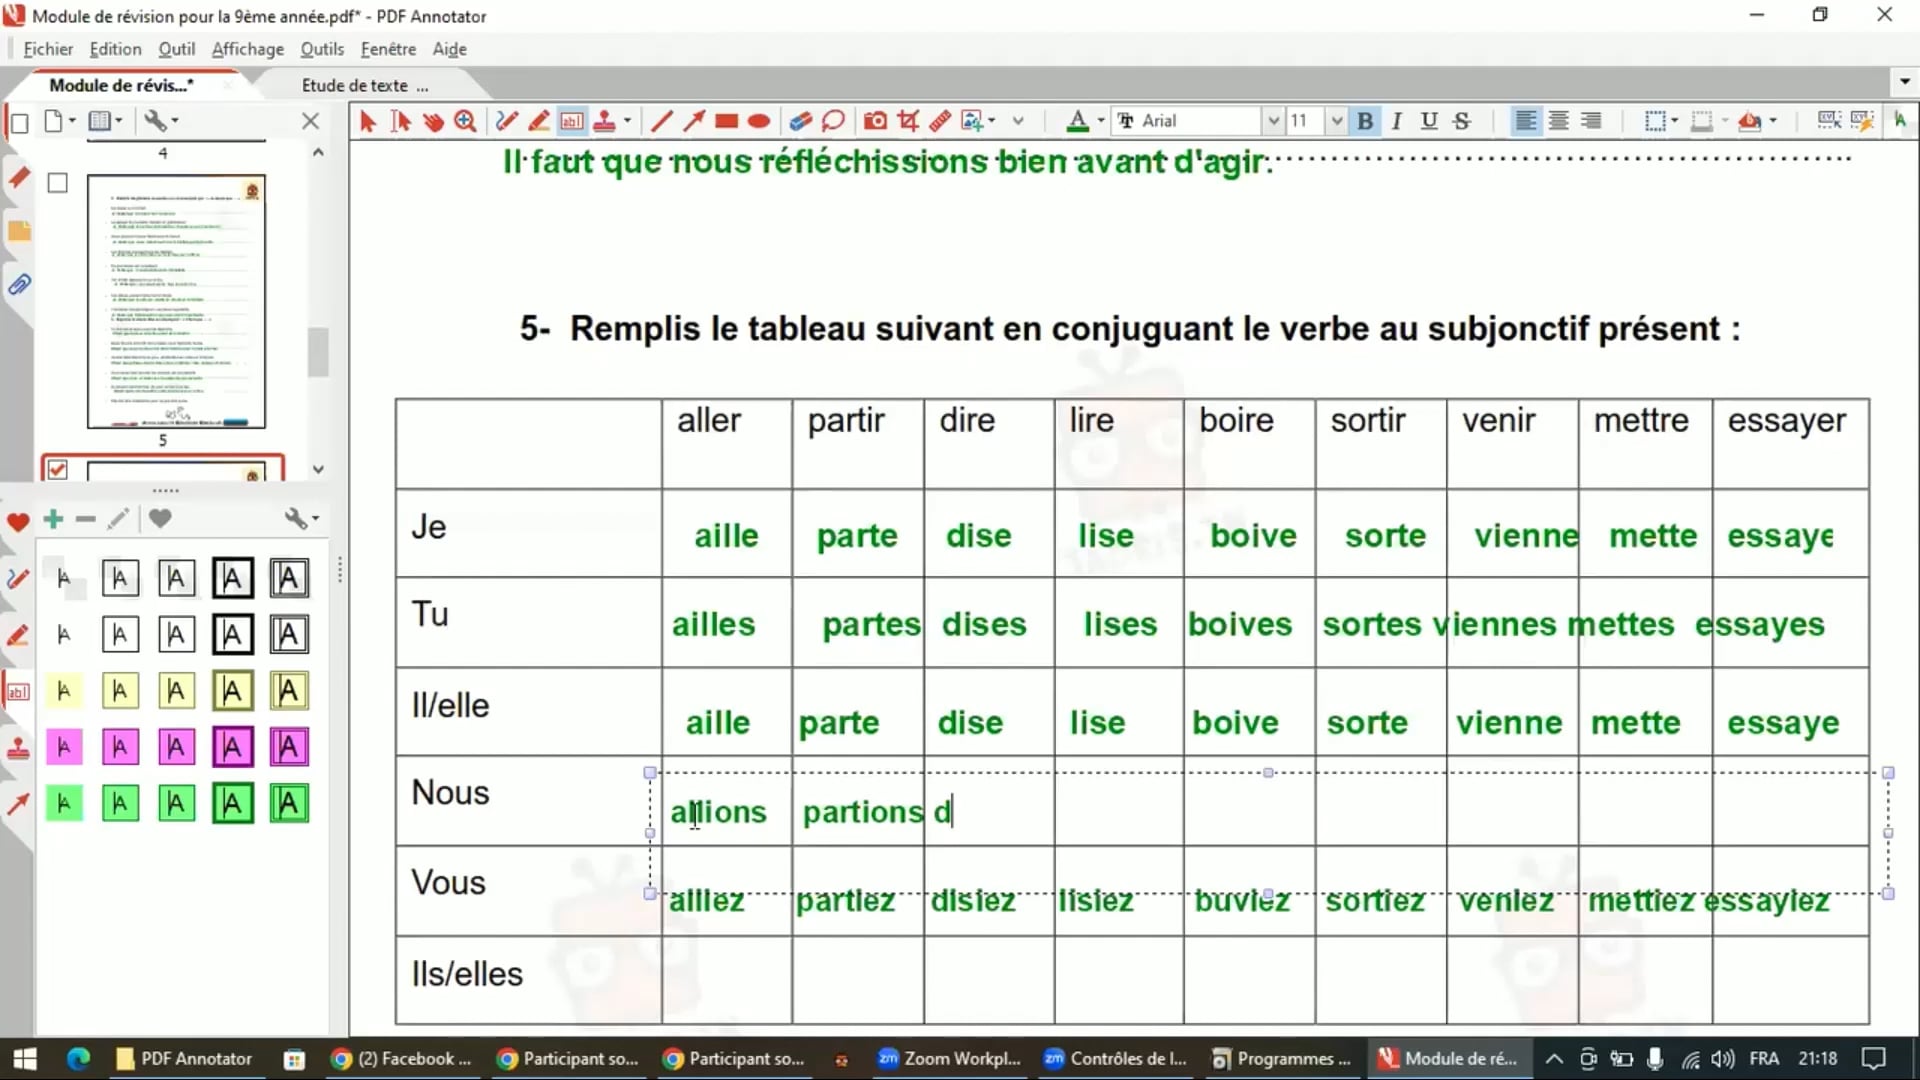Open the Arial font dropdown
The image size is (1920, 1080).
(x=1273, y=121)
